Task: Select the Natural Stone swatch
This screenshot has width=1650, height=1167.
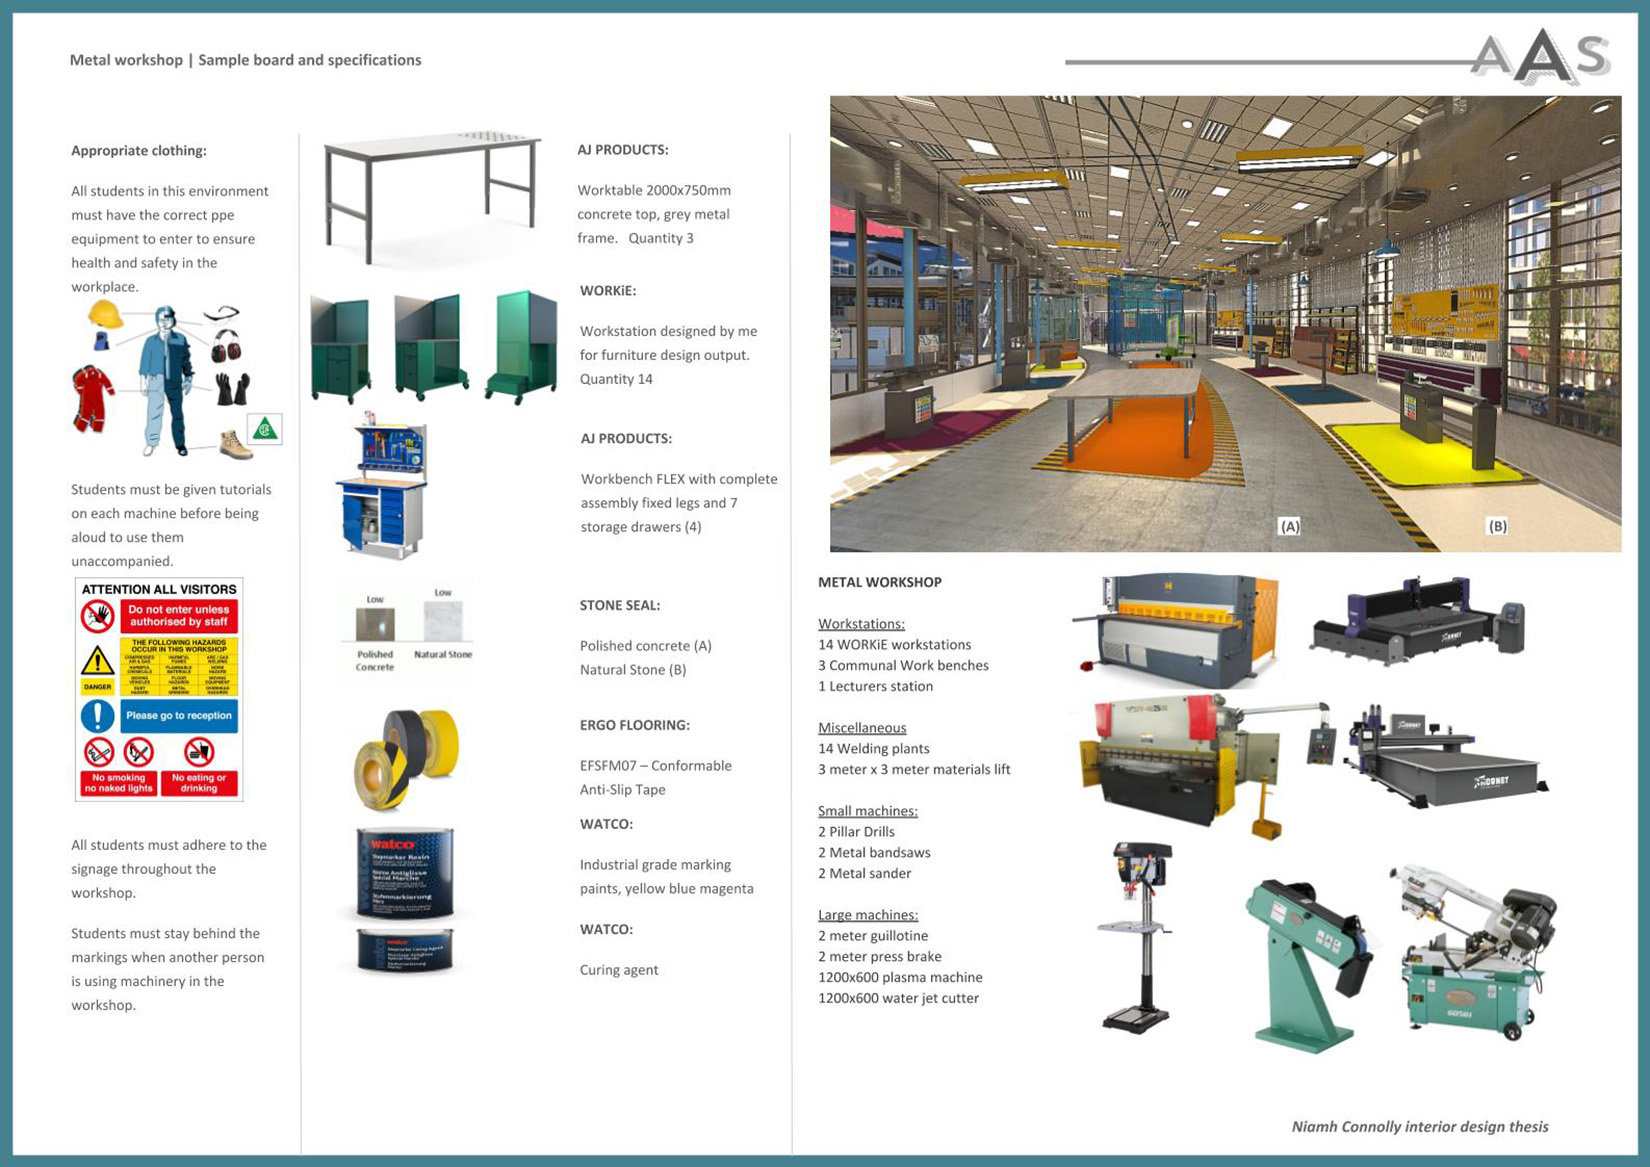Action: [x=443, y=621]
